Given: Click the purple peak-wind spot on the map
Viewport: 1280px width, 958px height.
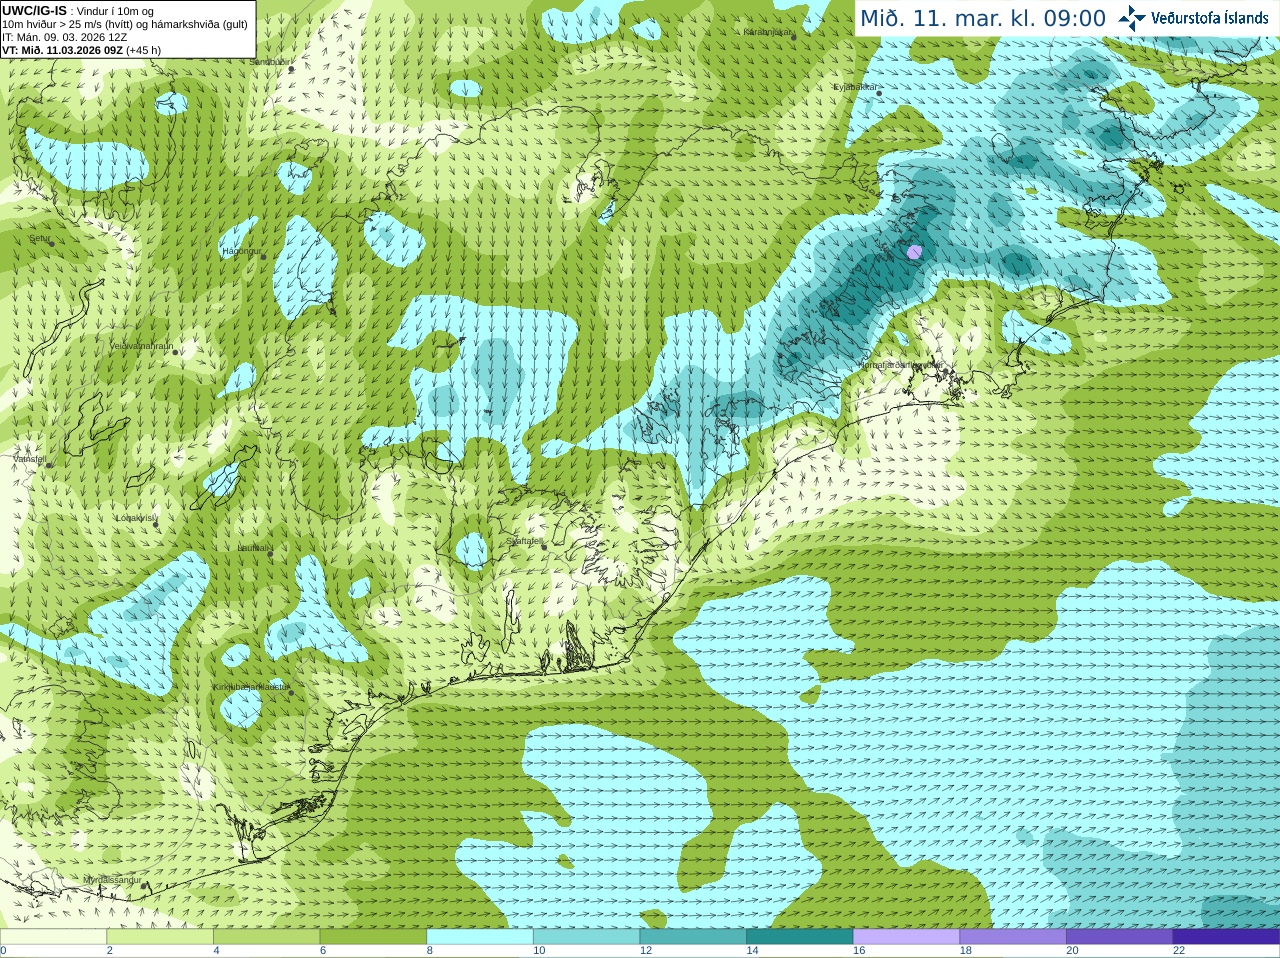Looking at the screenshot, I should tap(913, 251).
